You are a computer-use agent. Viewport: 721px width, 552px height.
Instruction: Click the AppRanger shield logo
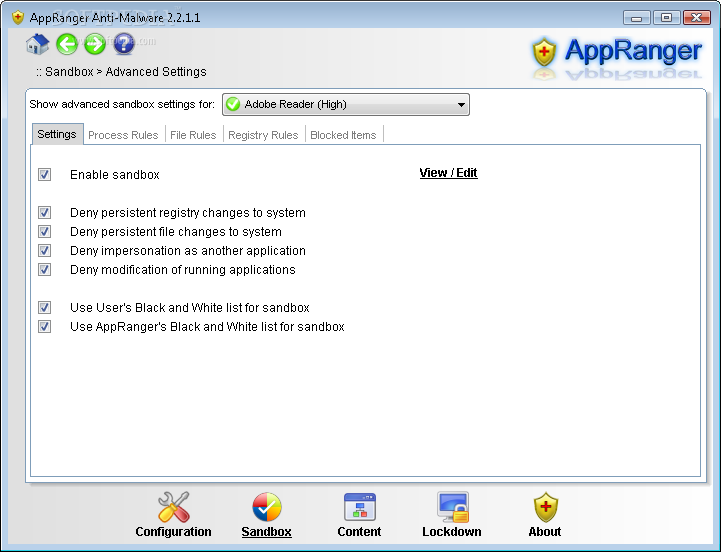[544, 52]
